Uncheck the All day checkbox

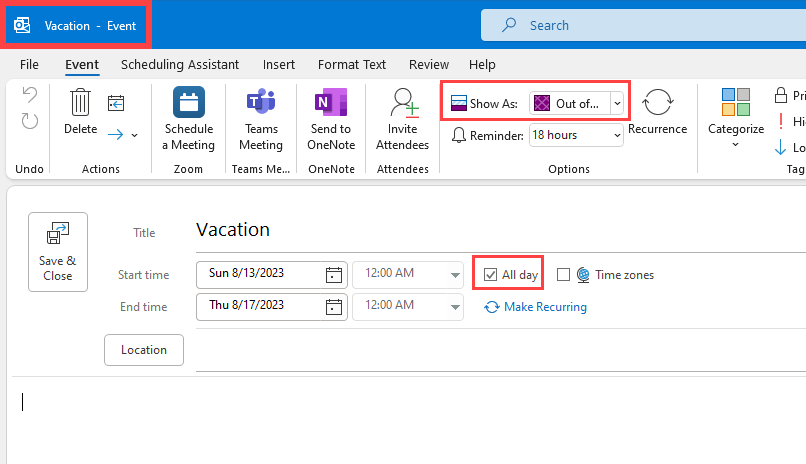point(490,275)
